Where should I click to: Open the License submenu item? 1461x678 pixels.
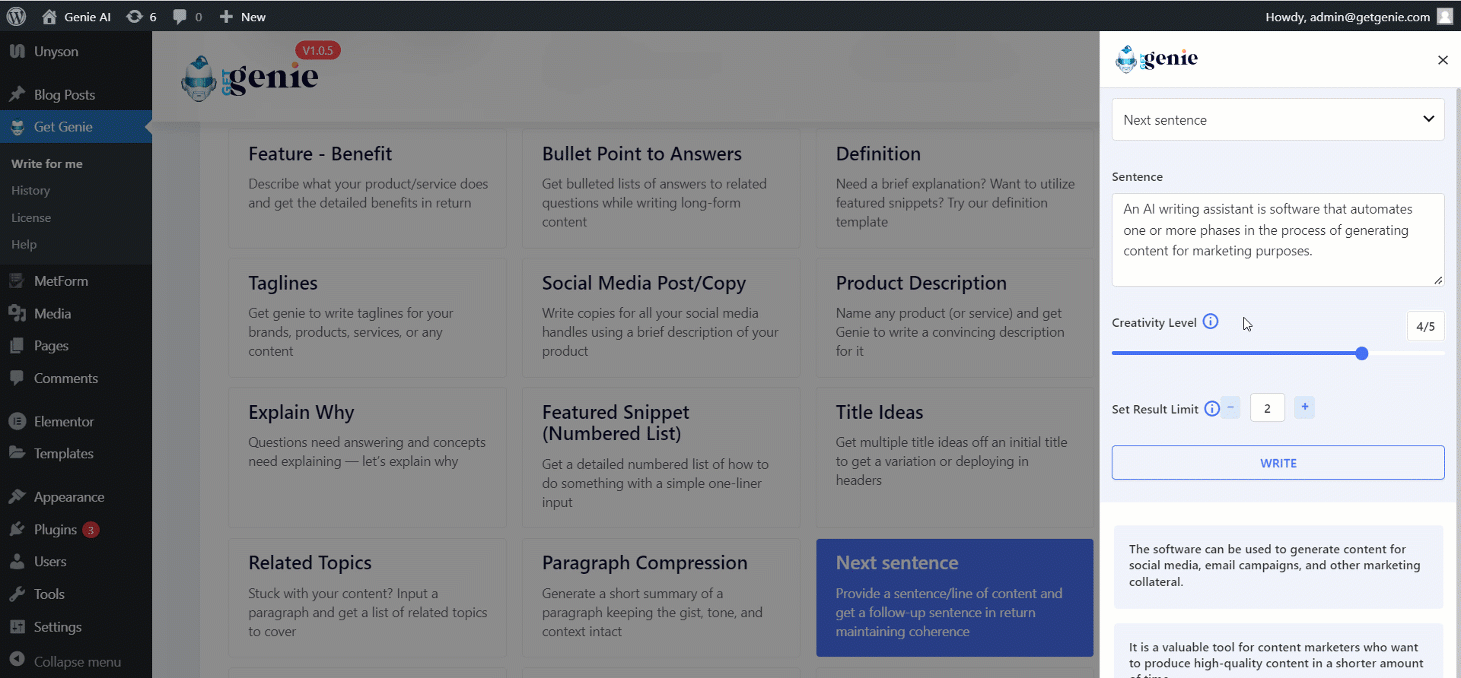[x=31, y=217]
